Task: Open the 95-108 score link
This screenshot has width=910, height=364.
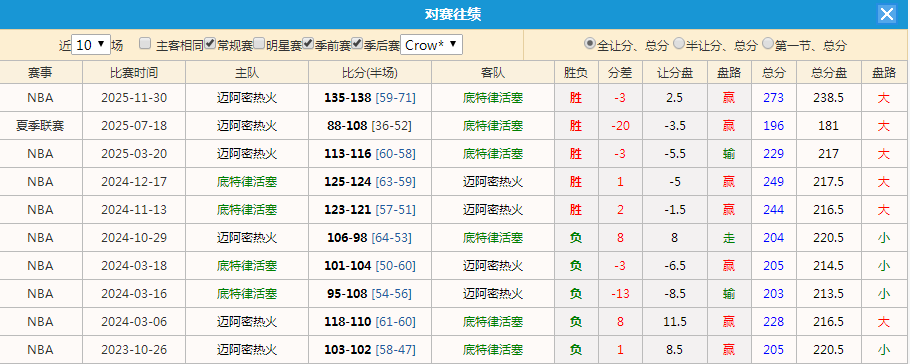Action: (347, 294)
